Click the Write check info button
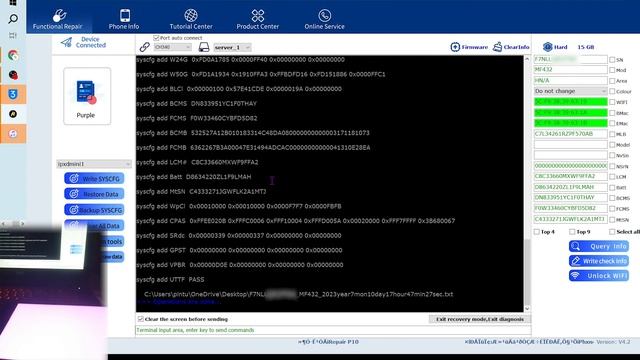 (x=599, y=261)
